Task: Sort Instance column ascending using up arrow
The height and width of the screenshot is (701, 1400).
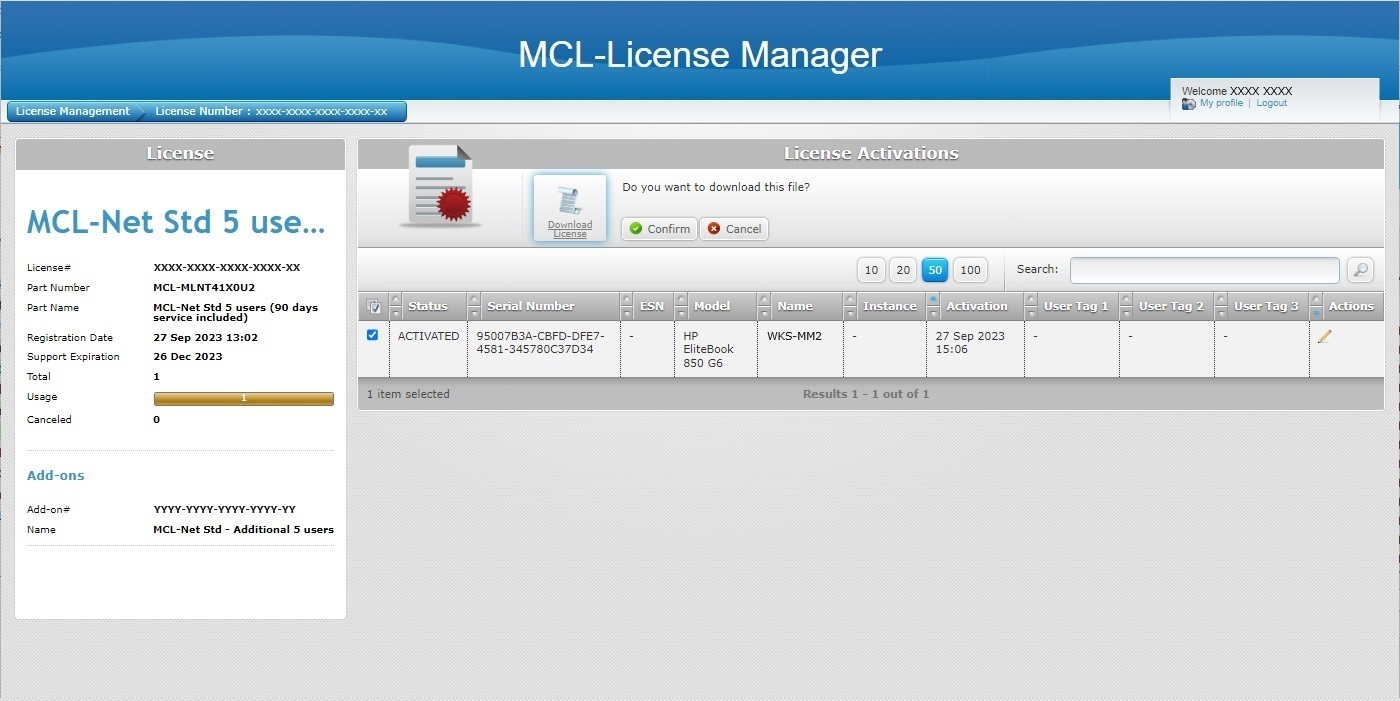Action: point(850,299)
